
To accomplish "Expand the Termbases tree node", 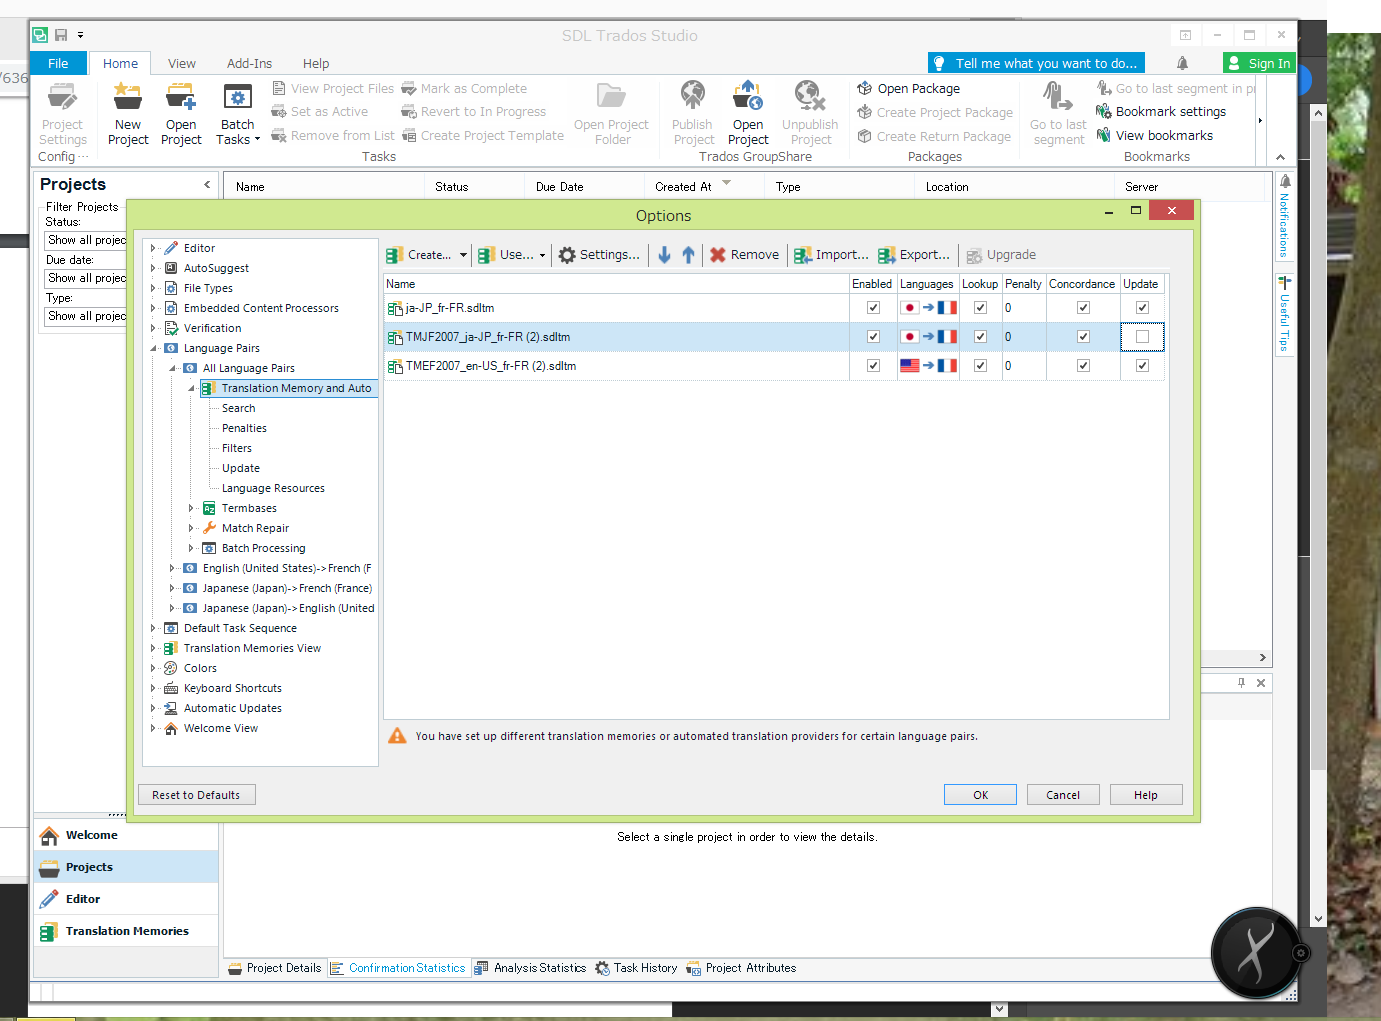I will pyautogui.click(x=191, y=508).
